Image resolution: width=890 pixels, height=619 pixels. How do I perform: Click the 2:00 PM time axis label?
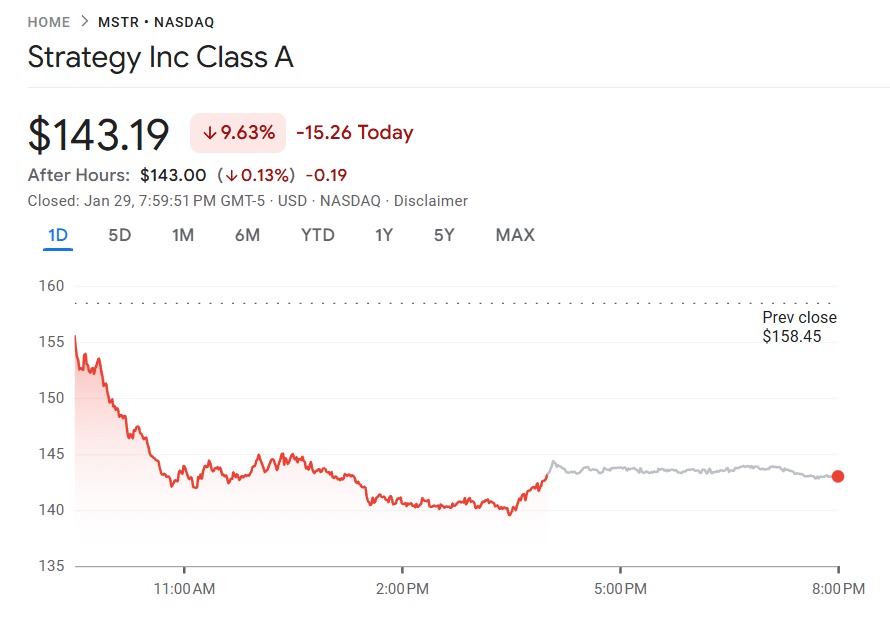402,587
